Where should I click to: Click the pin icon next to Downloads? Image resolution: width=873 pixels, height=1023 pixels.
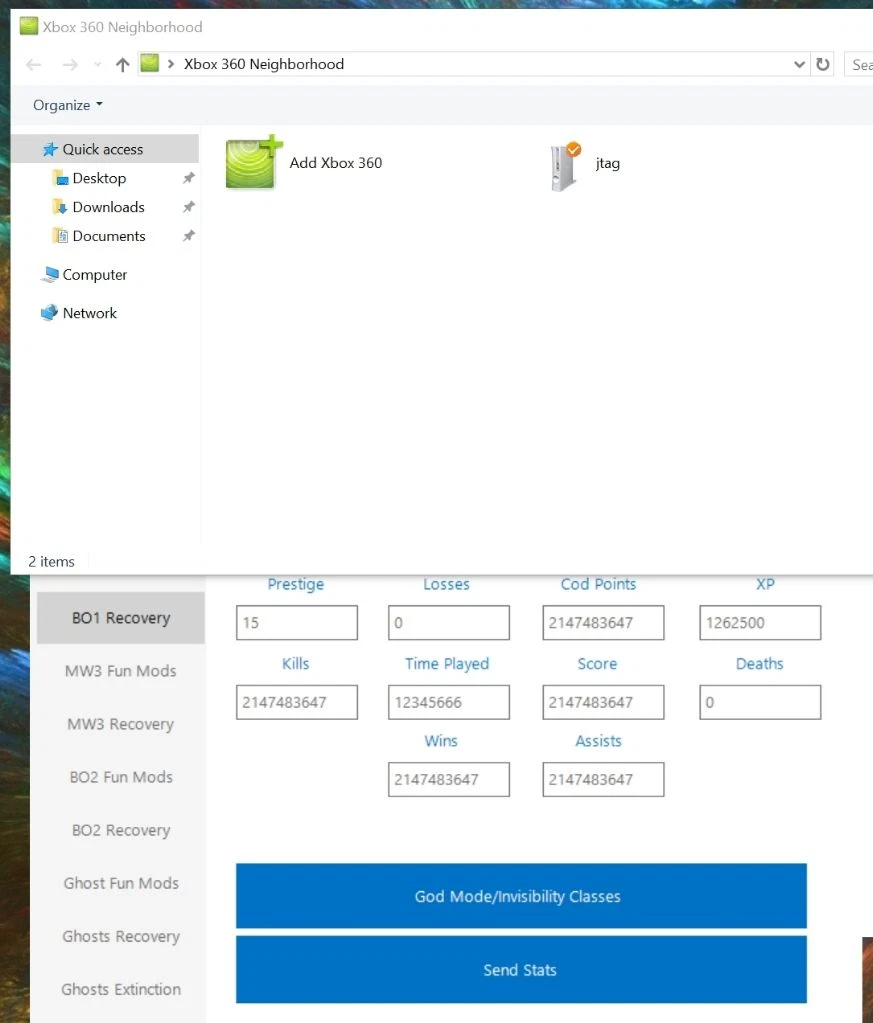click(x=189, y=207)
